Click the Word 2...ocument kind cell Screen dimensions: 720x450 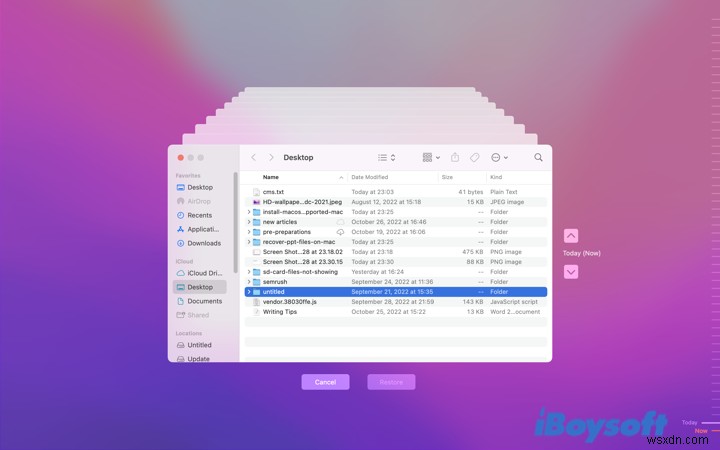pyautogui.click(x=515, y=312)
